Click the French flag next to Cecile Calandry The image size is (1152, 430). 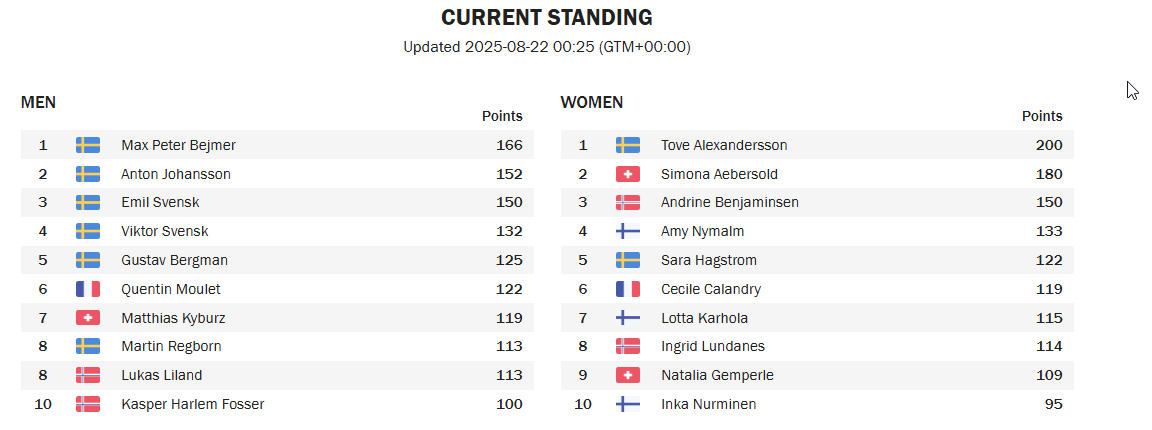[627, 289]
